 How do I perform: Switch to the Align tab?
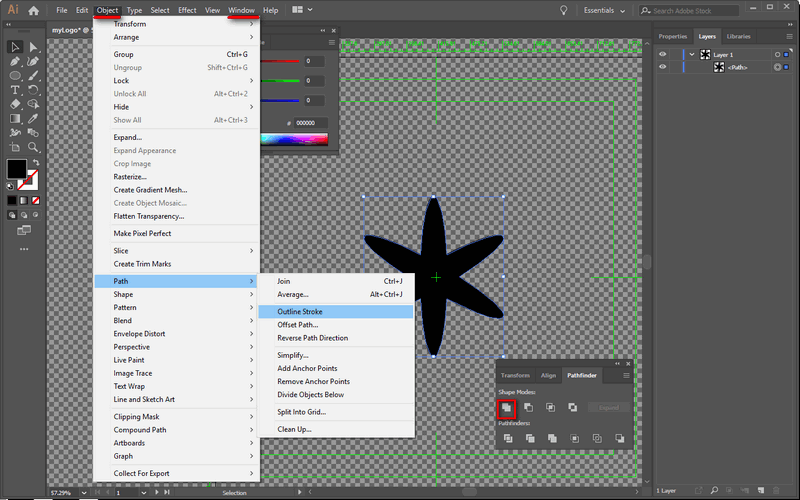click(548, 376)
